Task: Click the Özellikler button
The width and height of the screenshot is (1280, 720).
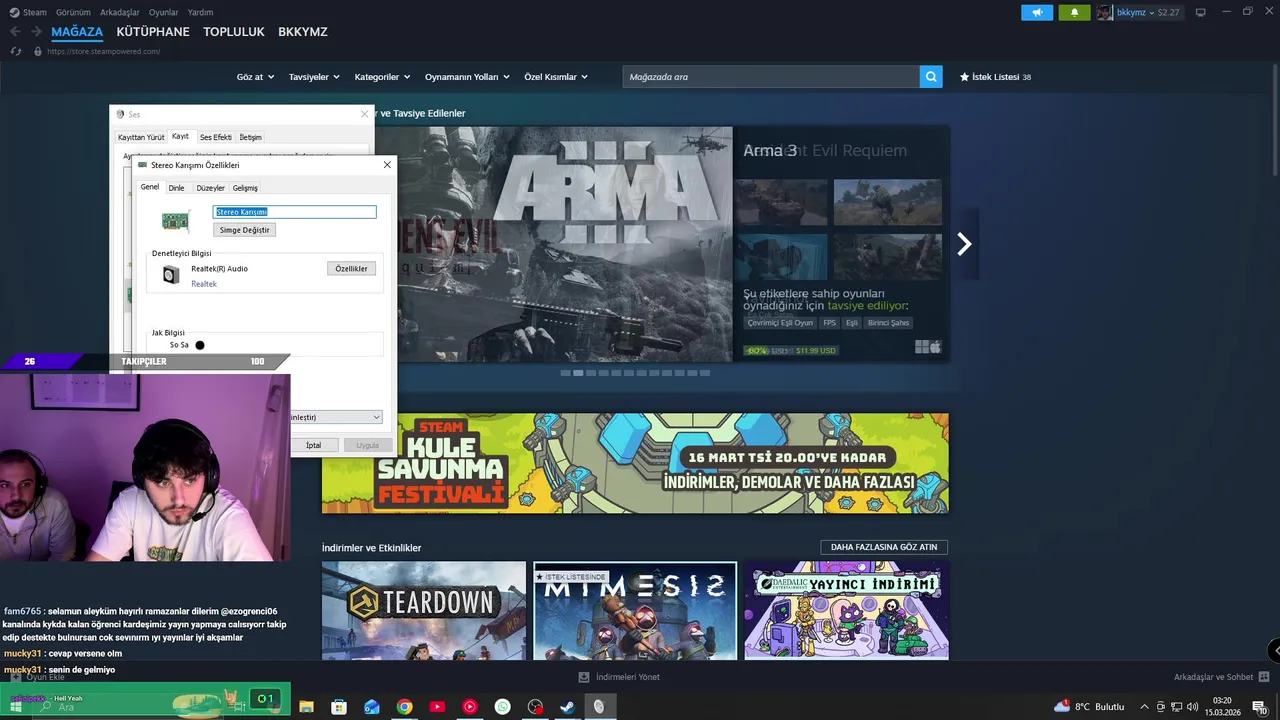Action: pyautogui.click(x=351, y=269)
